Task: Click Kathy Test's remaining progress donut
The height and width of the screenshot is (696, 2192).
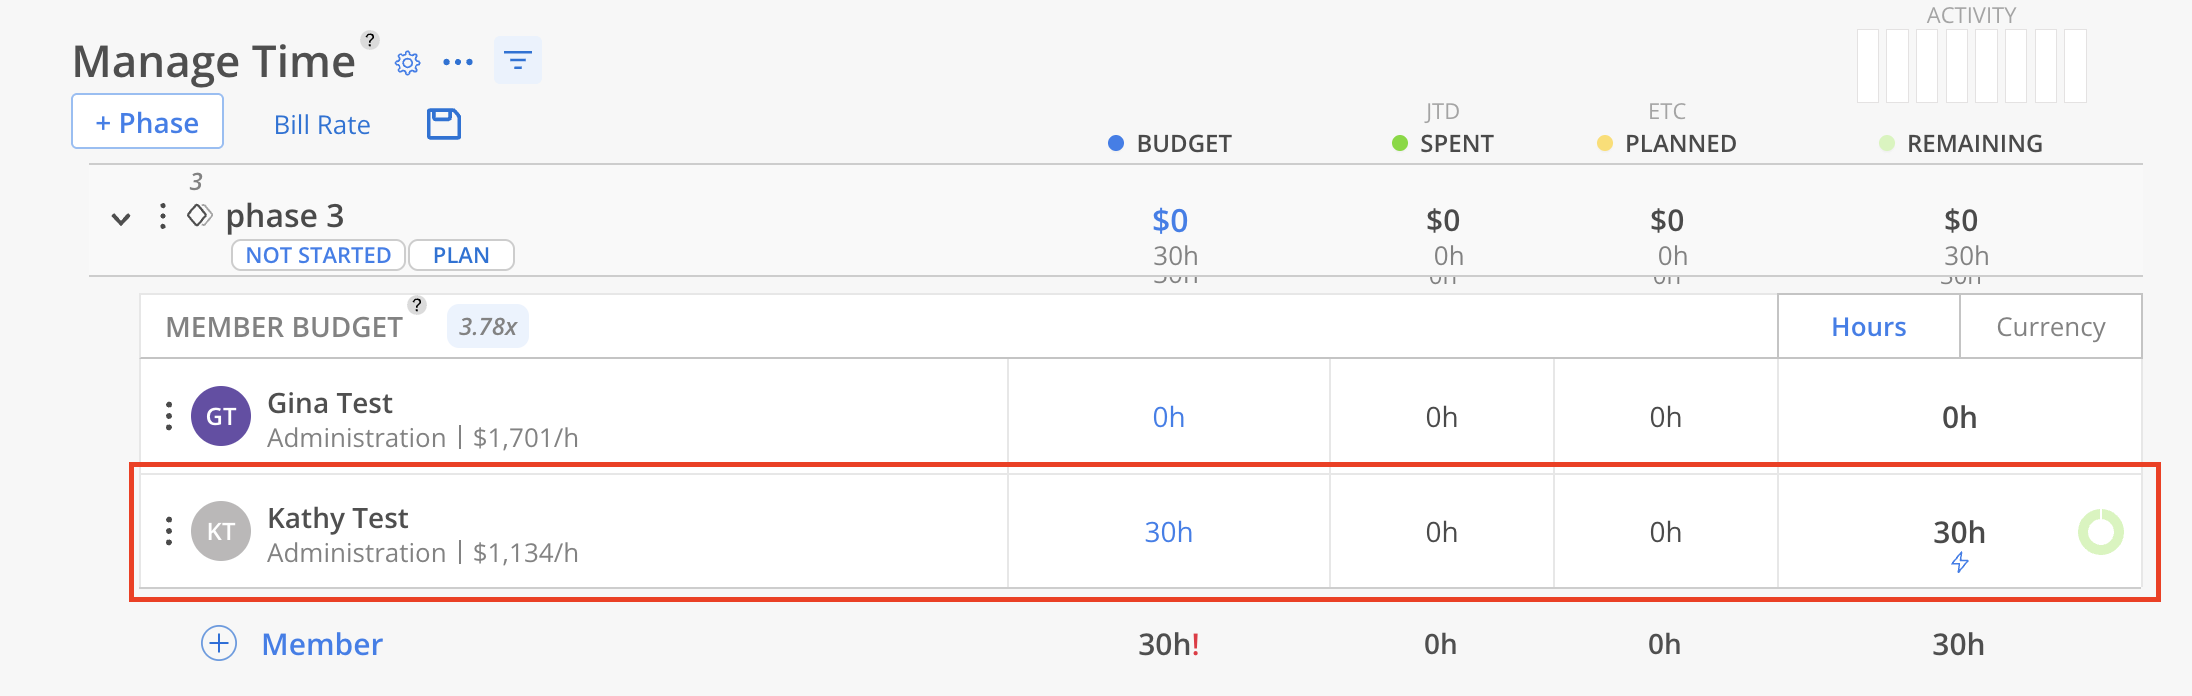Action: pos(2100,532)
